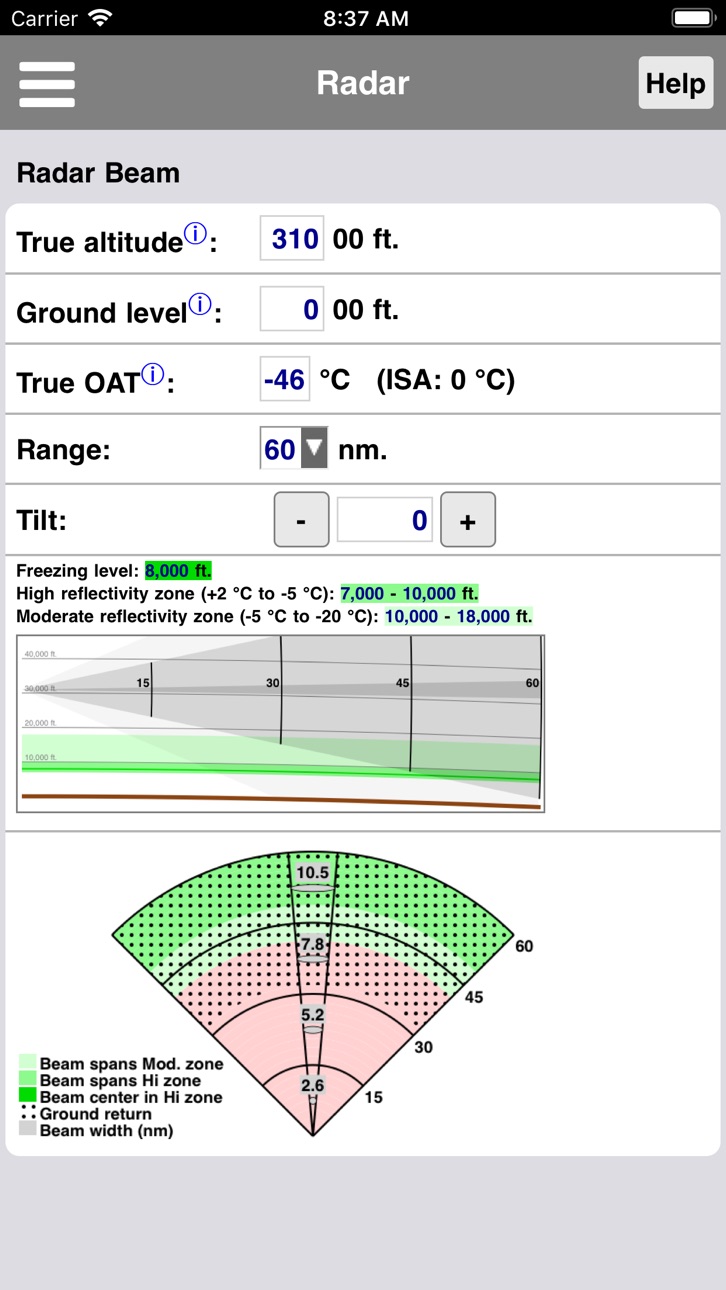Edit the Tilt value field
Screen dimensions: 726x1290
(385, 520)
